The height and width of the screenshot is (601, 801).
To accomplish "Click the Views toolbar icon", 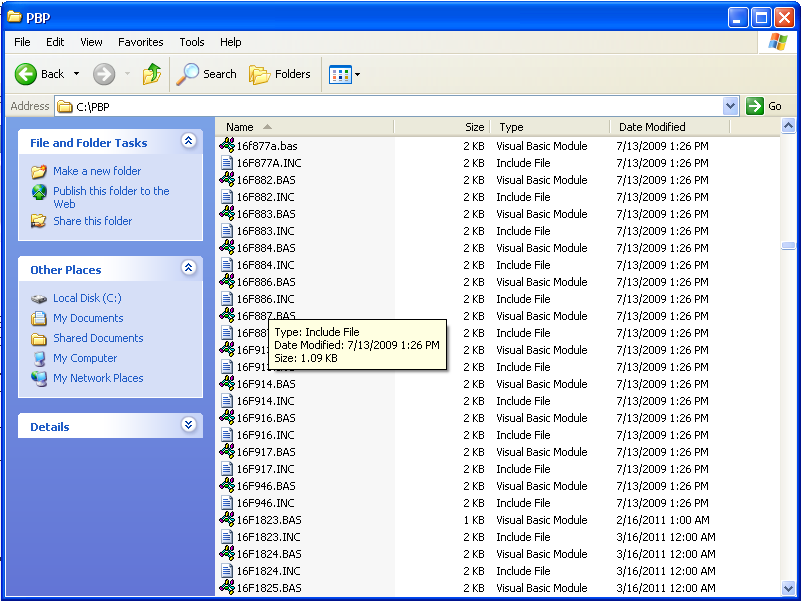I will 340,74.
